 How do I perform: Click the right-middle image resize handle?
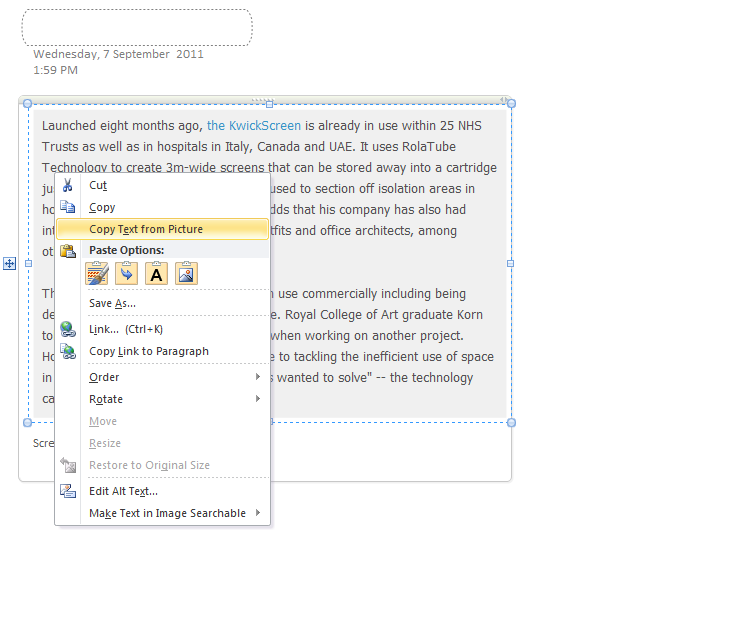coord(510,263)
